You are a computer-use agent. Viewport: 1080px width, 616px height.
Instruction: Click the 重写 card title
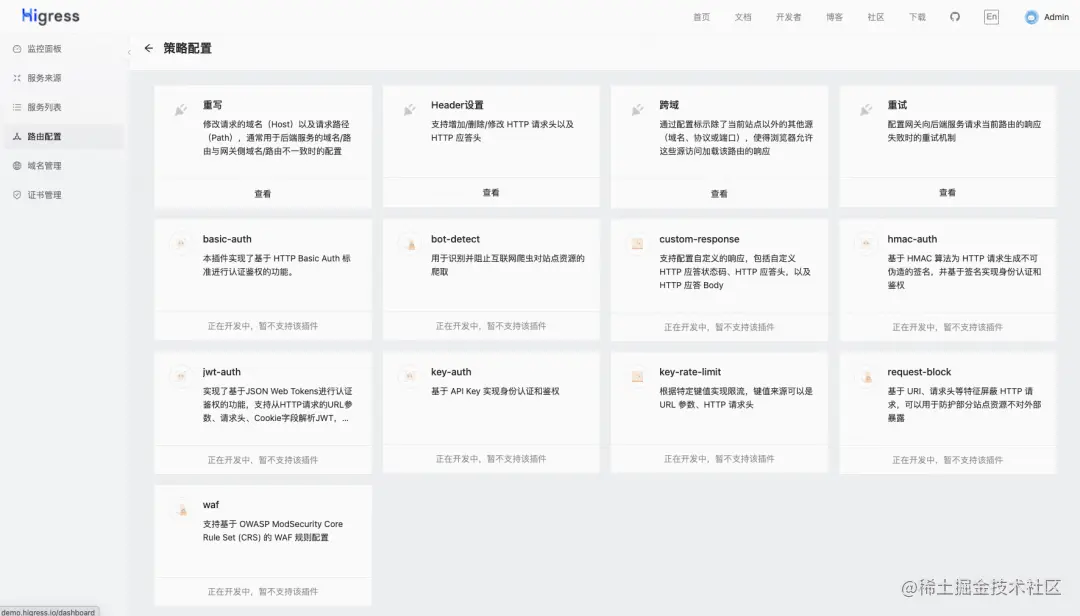click(212, 105)
